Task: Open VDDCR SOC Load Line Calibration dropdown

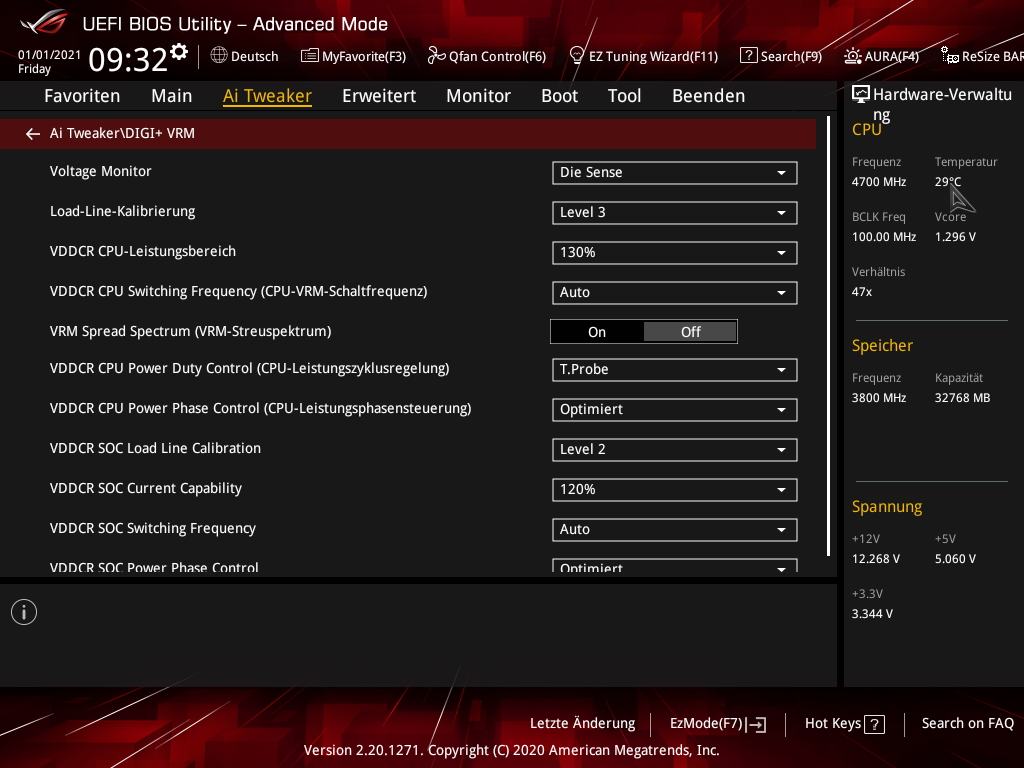Action: click(675, 449)
